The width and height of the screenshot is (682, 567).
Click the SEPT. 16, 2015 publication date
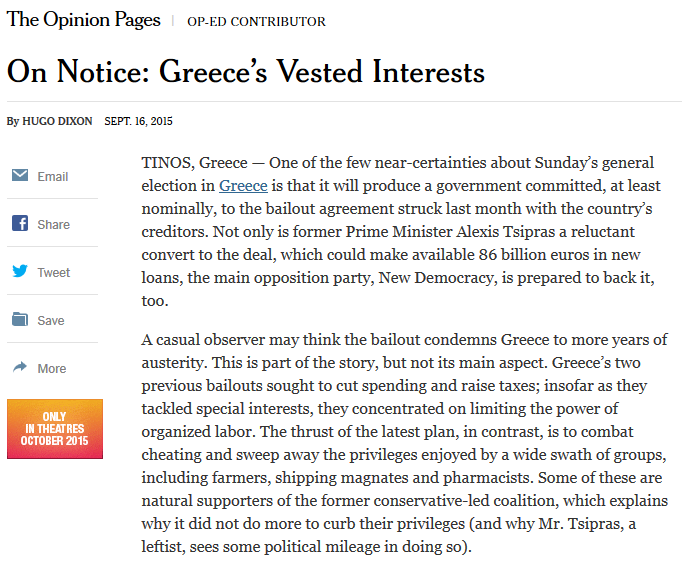pyautogui.click(x=138, y=121)
